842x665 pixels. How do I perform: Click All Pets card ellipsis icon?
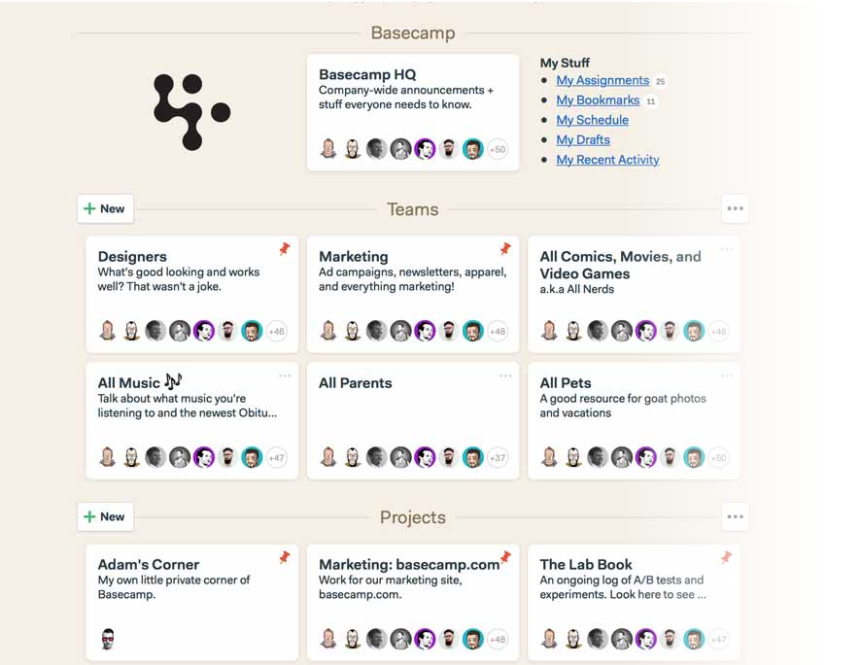click(727, 375)
